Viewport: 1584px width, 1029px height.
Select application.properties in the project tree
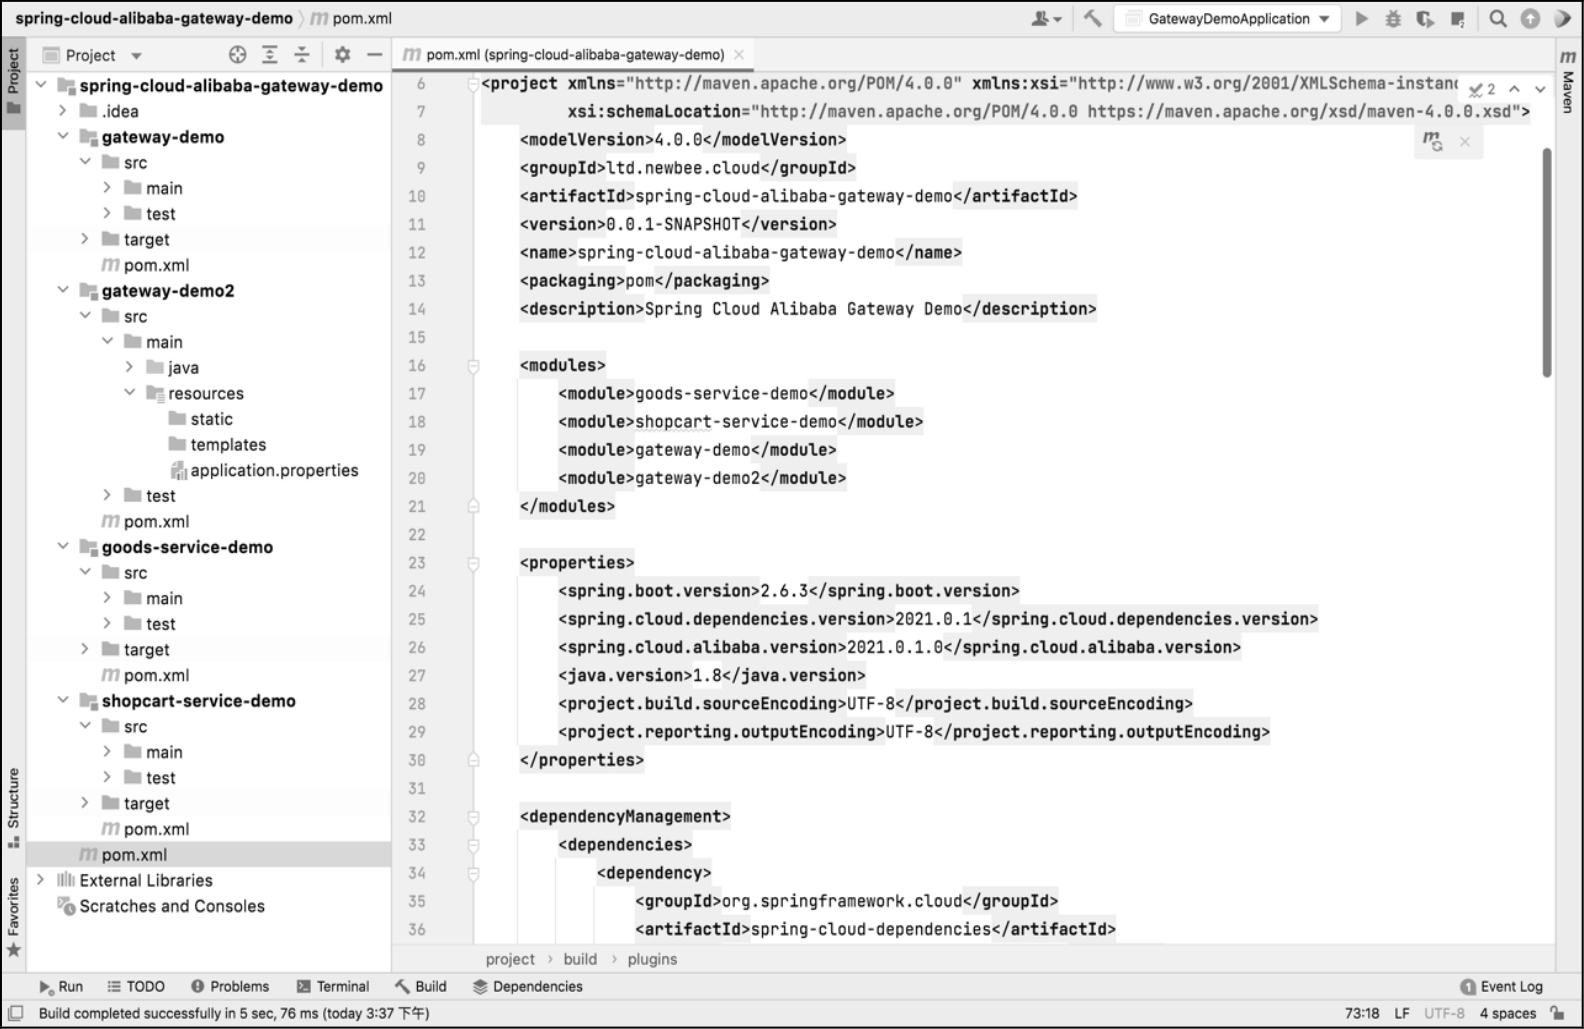274,470
